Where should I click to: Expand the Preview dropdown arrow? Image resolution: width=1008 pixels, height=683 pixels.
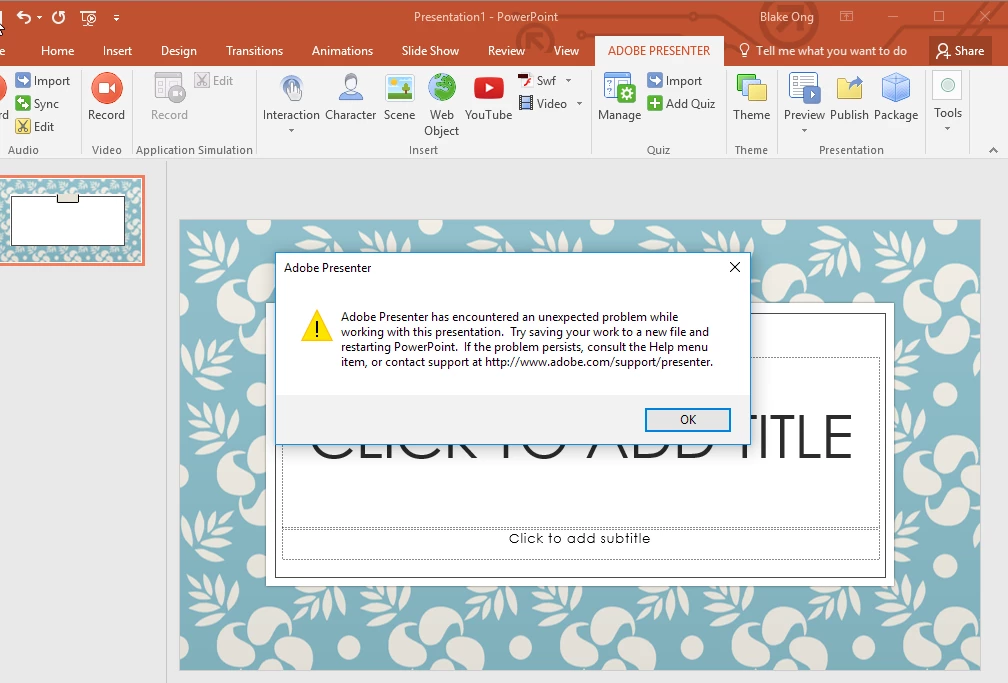click(x=804, y=131)
